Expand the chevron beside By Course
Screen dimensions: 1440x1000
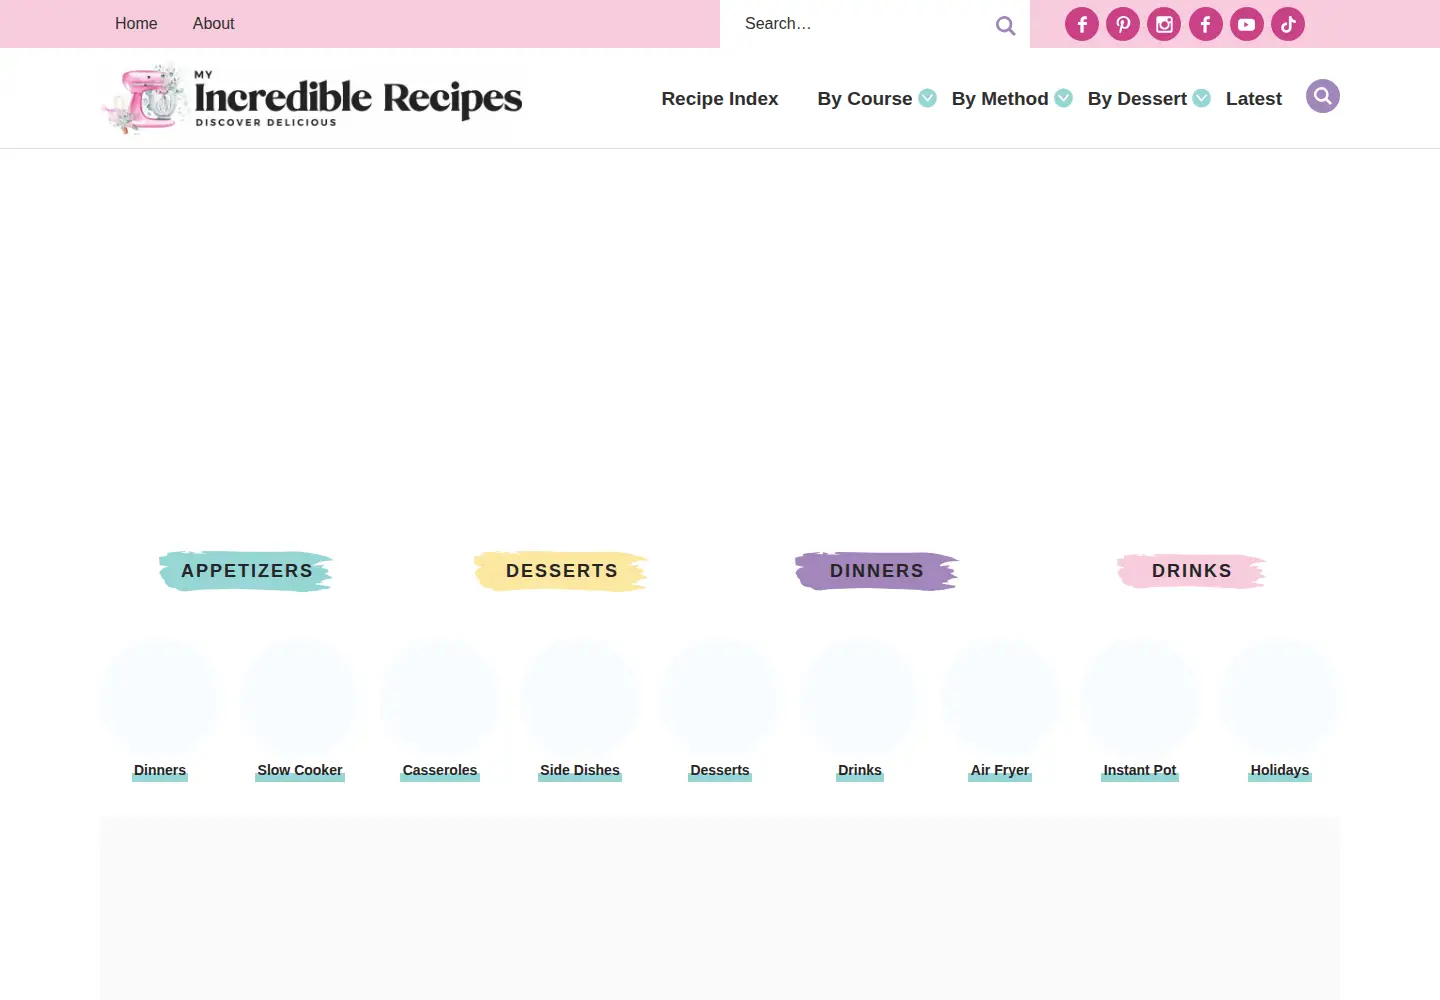[928, 98]
